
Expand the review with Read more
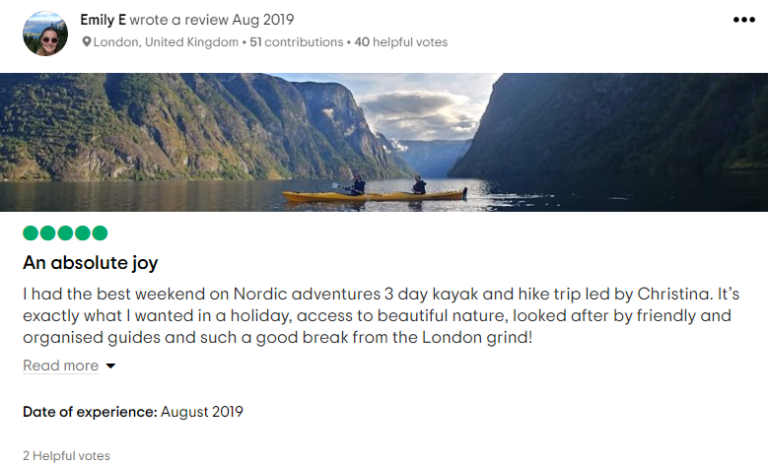[61, 366]
